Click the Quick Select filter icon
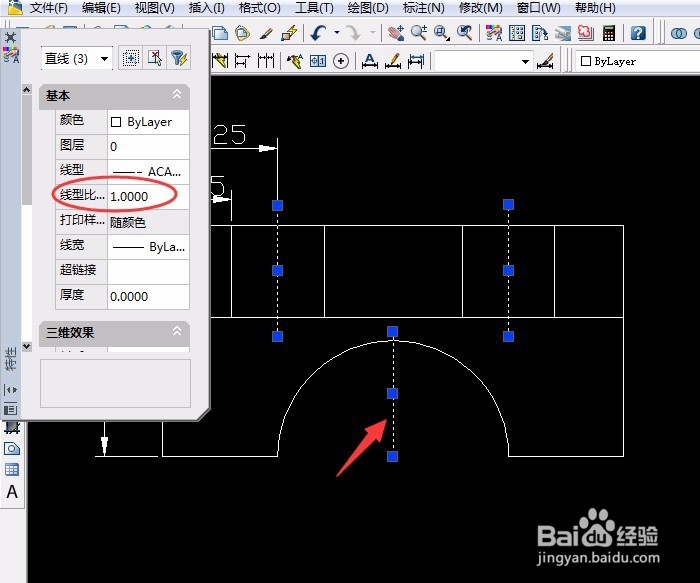The height and width of the screenshot is (583, 700). 179,58
